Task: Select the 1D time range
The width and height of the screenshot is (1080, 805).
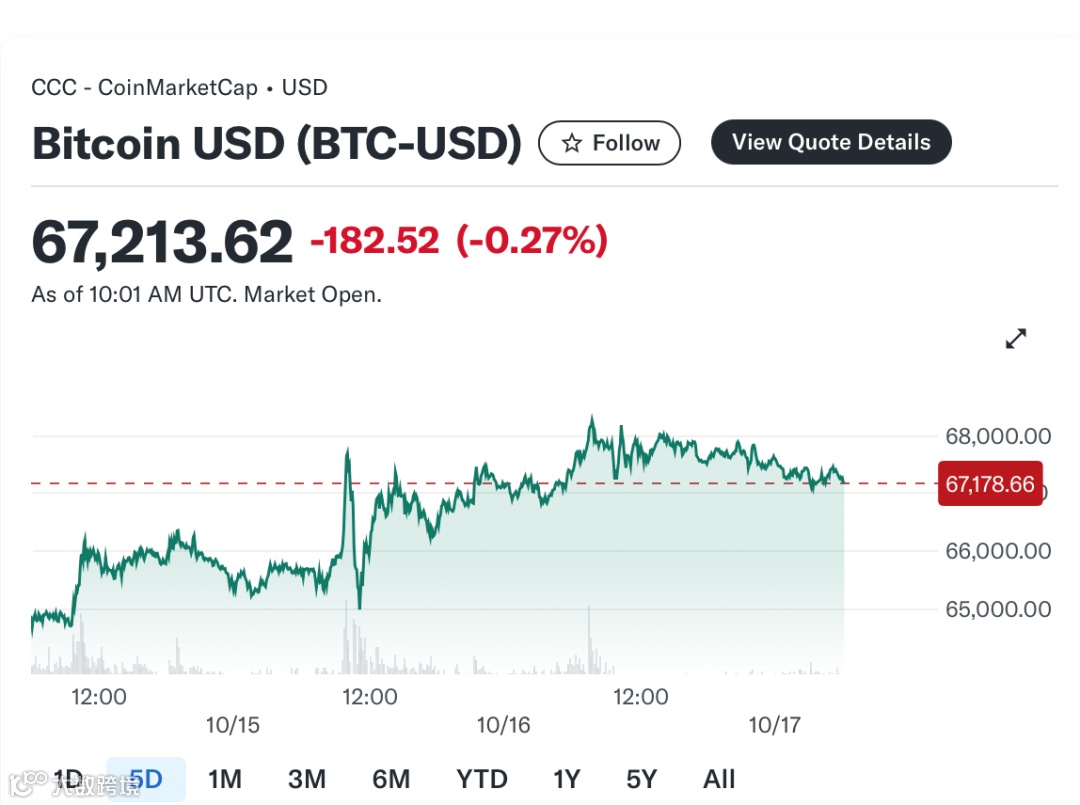Action: point(68,778)
